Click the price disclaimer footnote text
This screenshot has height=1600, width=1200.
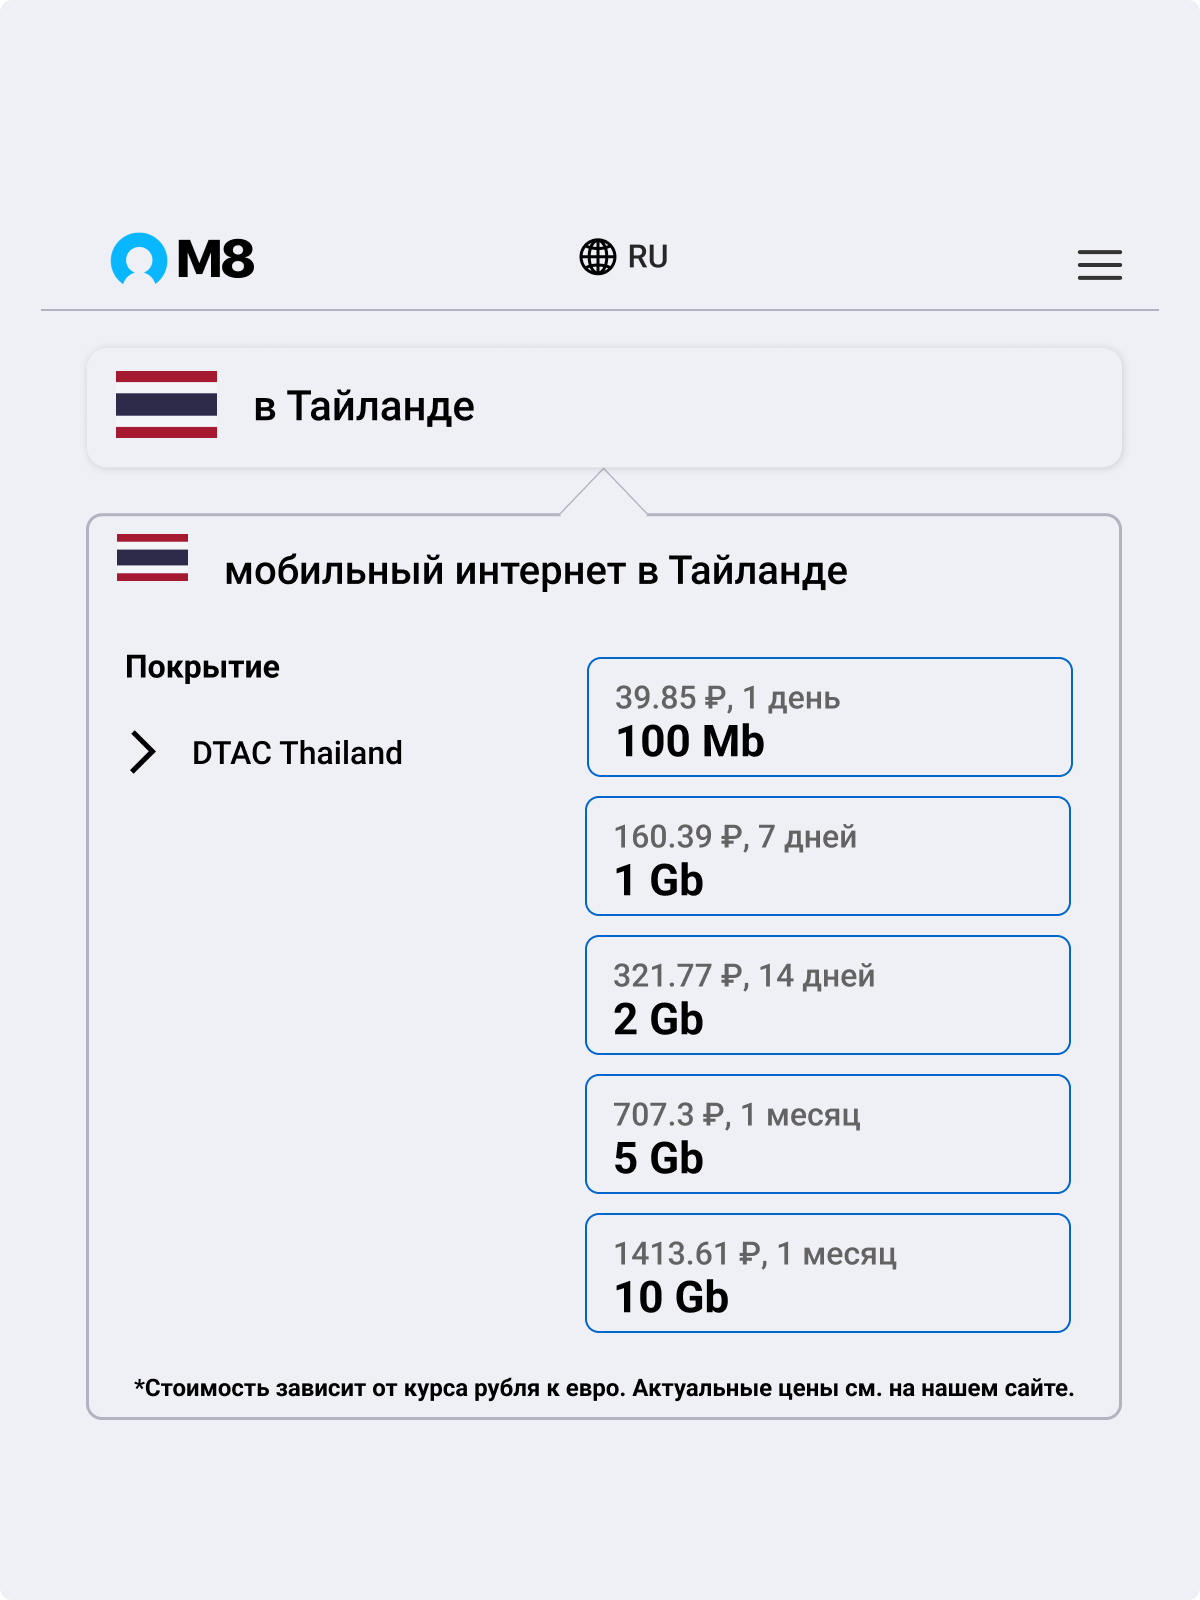tap(604, 1388)
